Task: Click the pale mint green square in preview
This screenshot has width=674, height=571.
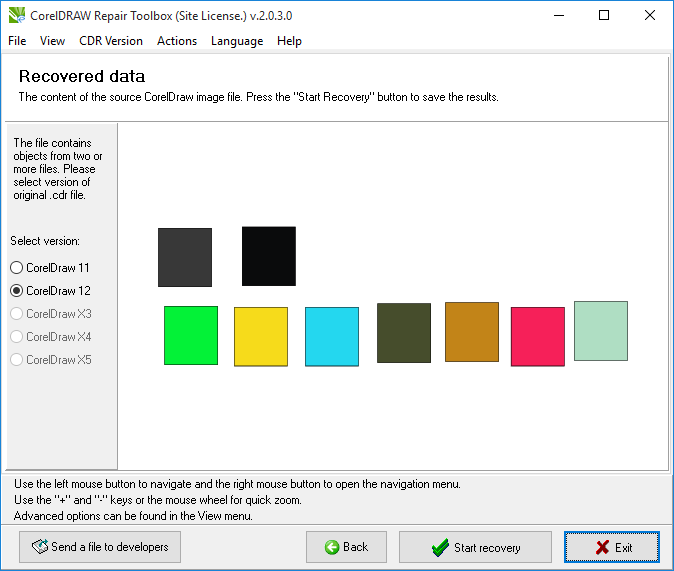Action: pyautogui.click(x=601, y=331)
